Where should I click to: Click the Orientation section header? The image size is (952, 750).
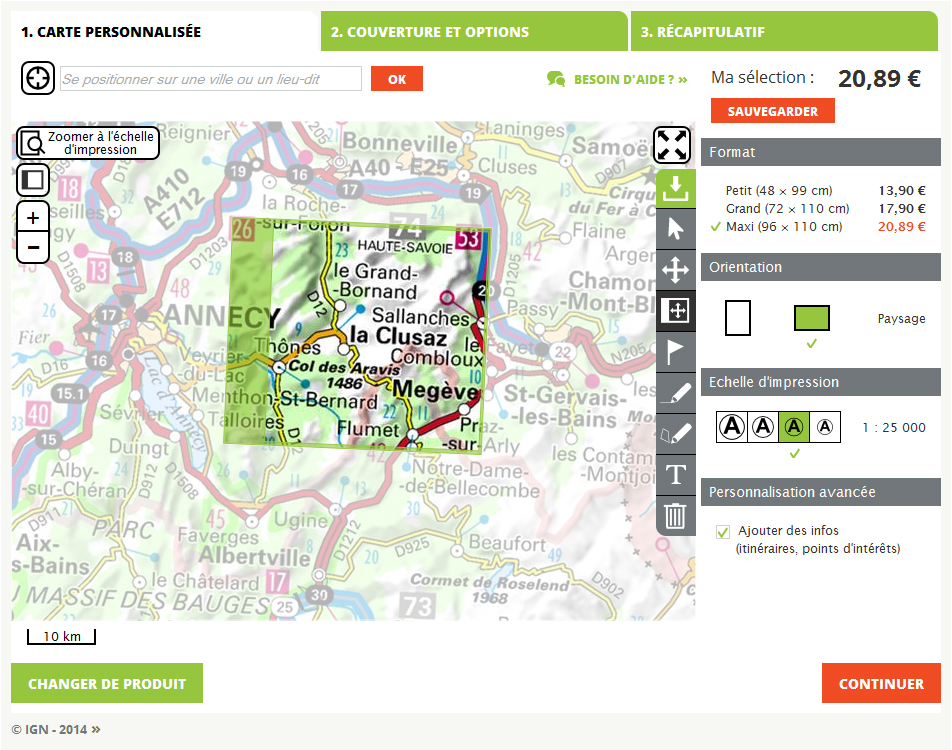[821, 267]
